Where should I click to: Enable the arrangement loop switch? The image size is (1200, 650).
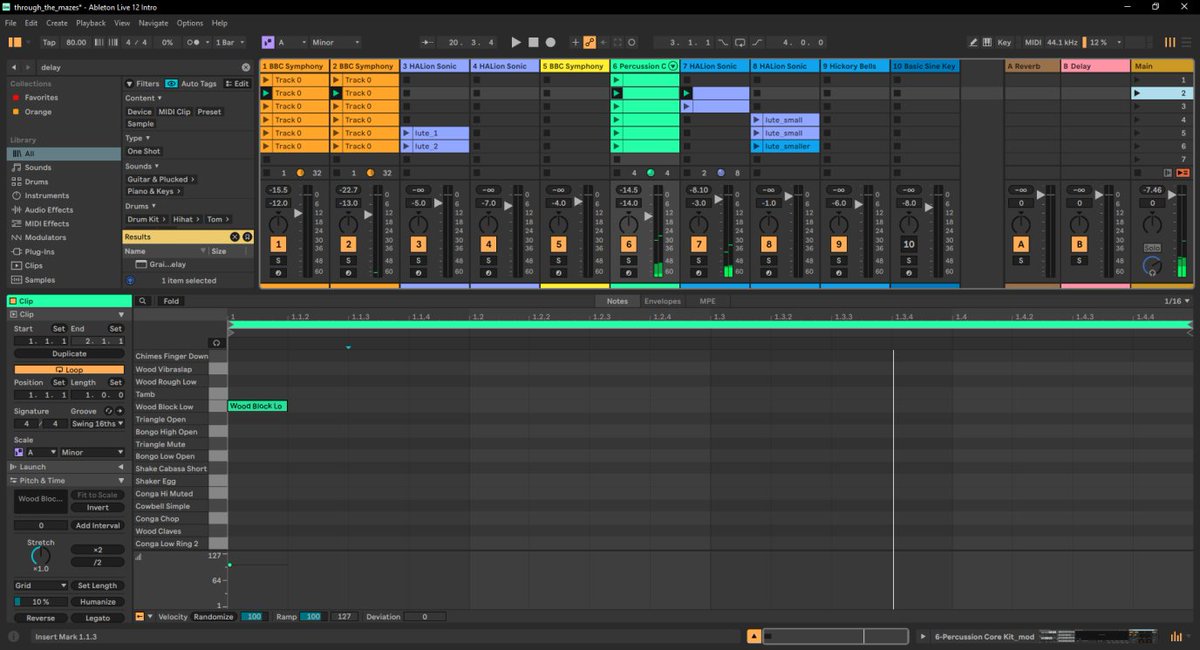pos(740,42)
